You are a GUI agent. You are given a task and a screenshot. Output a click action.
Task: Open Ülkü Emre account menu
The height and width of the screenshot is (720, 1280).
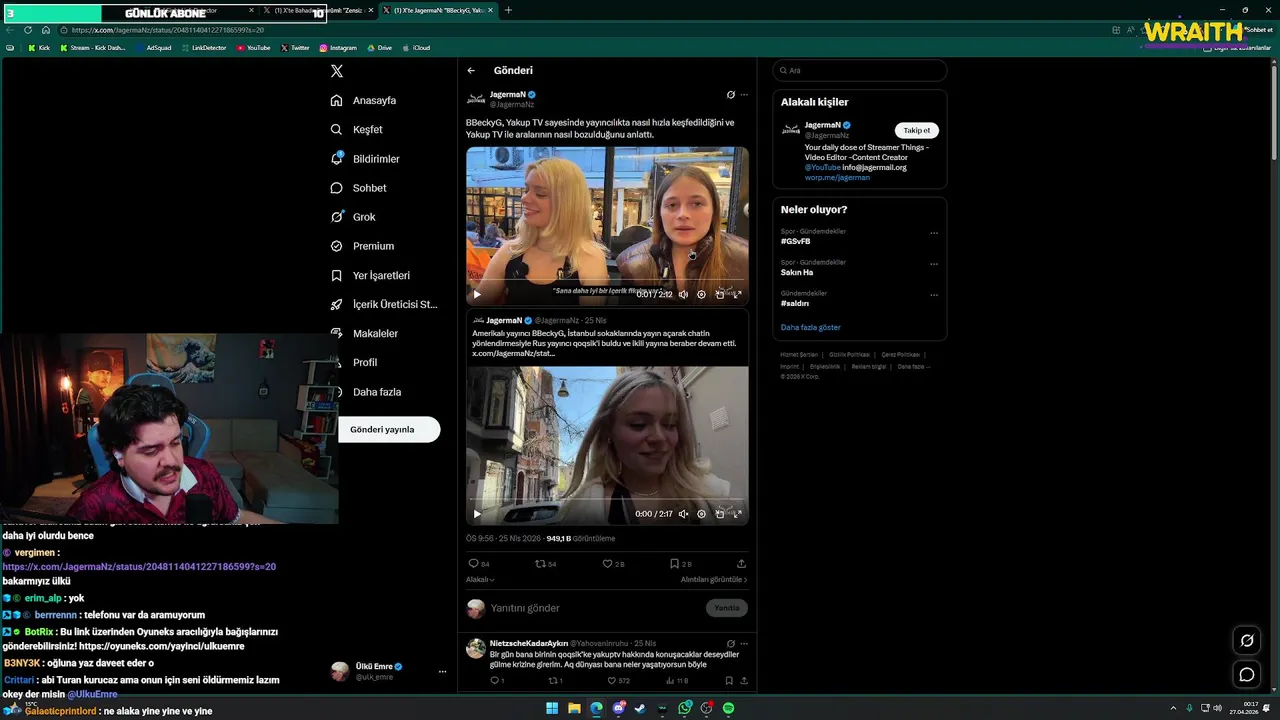point(389,671)
